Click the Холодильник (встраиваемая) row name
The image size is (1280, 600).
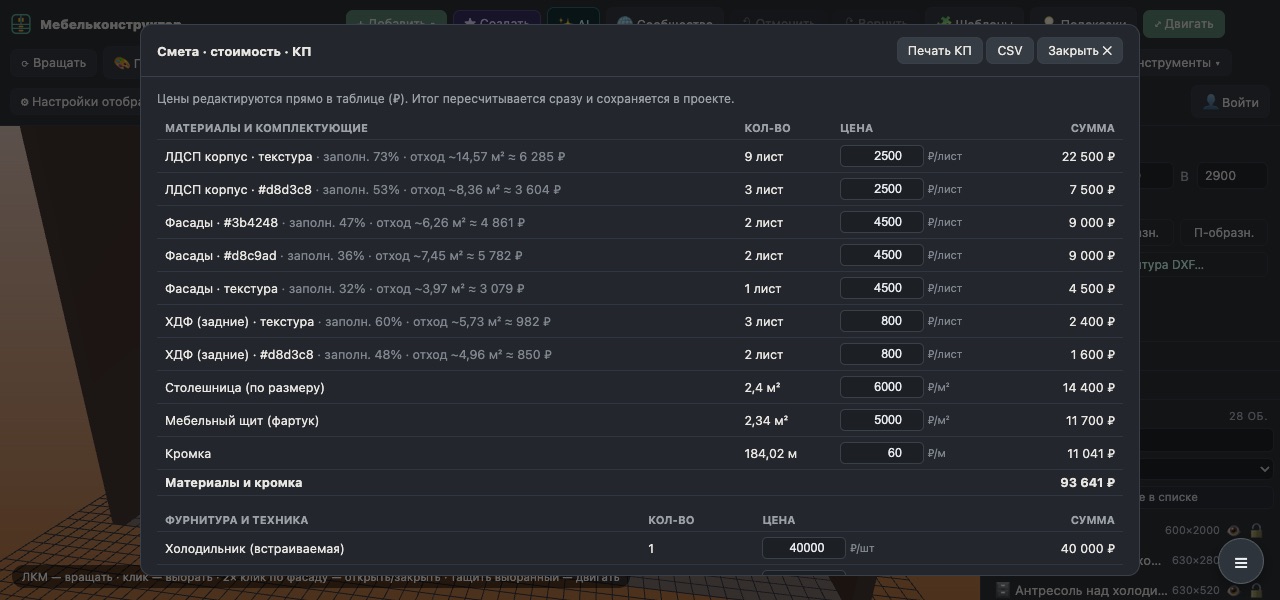point(254,549)
